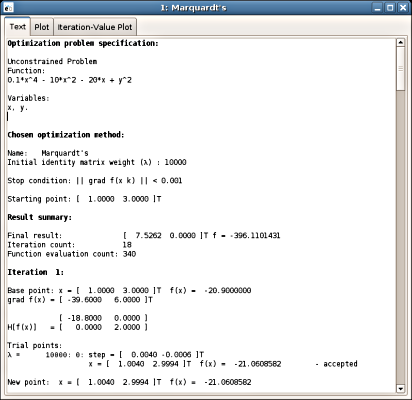Viewport: 412px width, 400px height.
Task: Click the 'Result summary:' heading
Action: click(39, 217)
